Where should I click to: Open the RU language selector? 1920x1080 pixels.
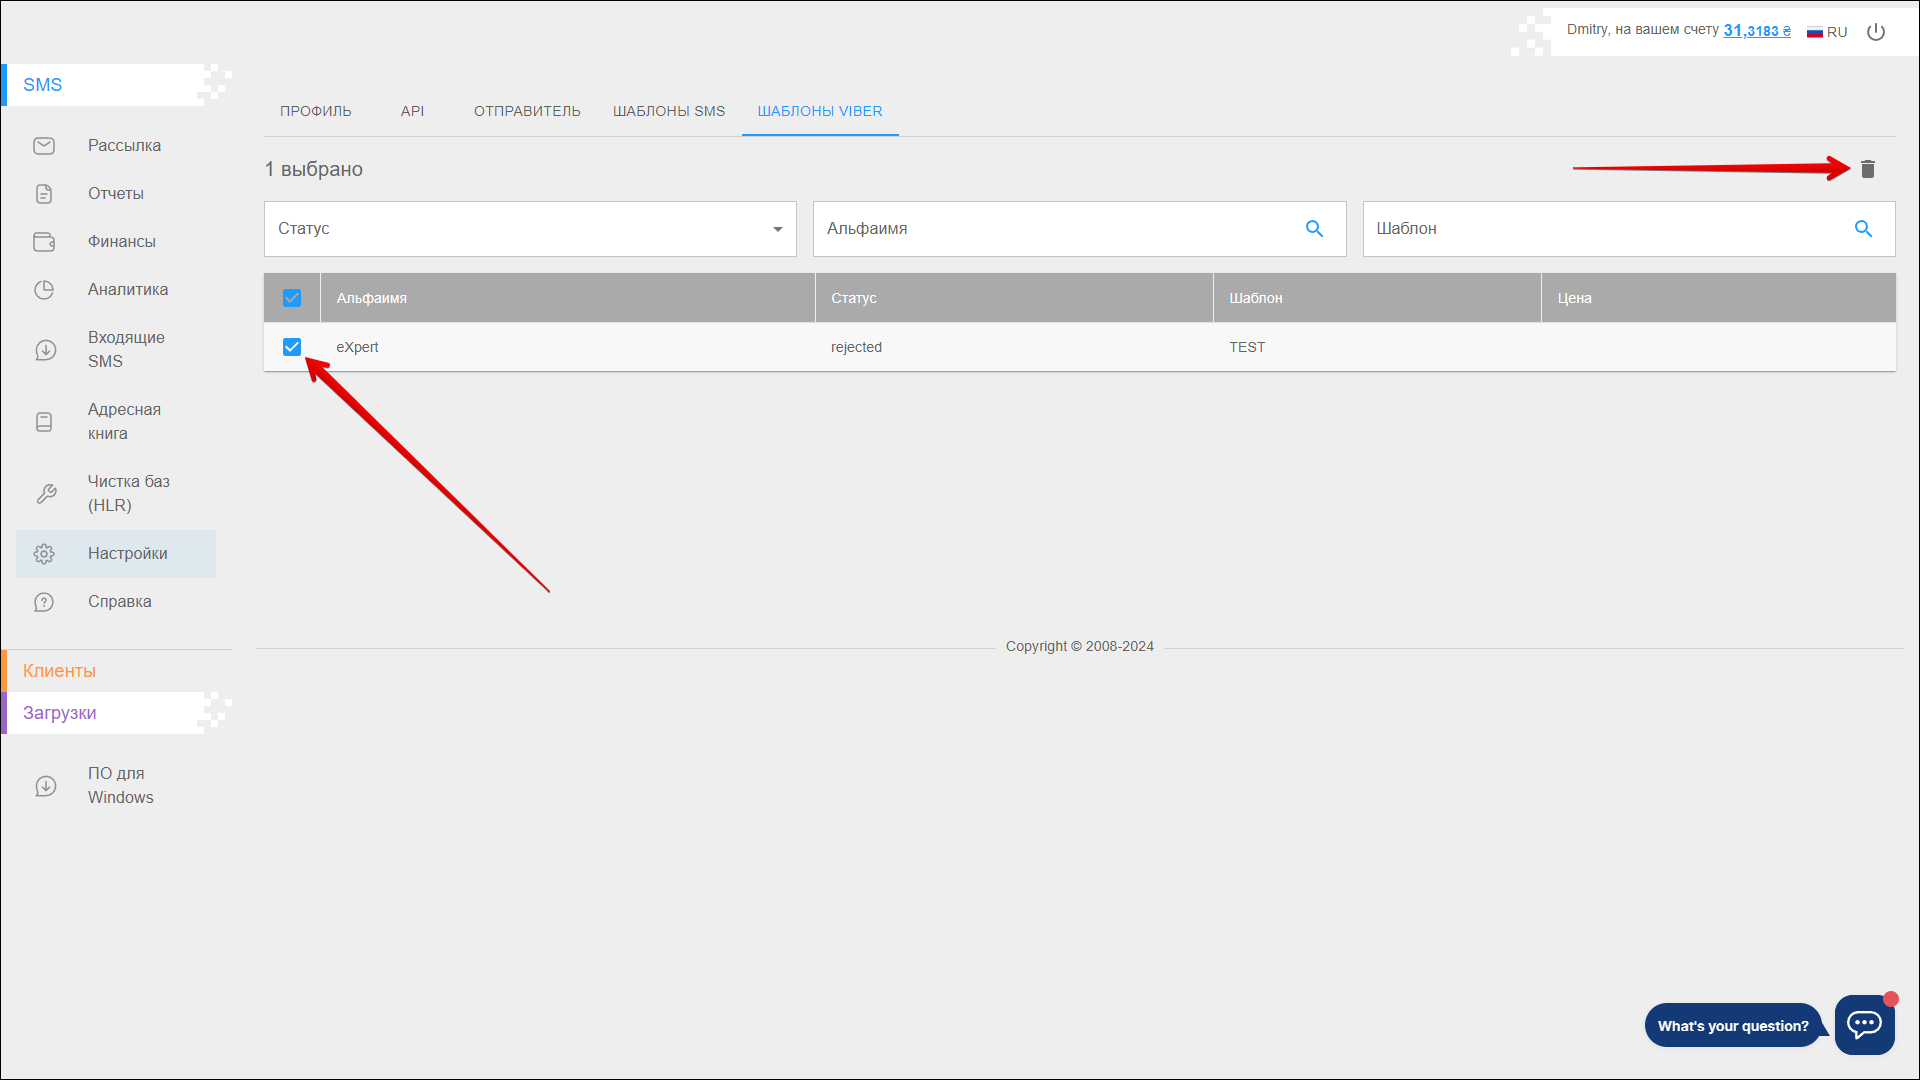click(x=1827, y=32)
